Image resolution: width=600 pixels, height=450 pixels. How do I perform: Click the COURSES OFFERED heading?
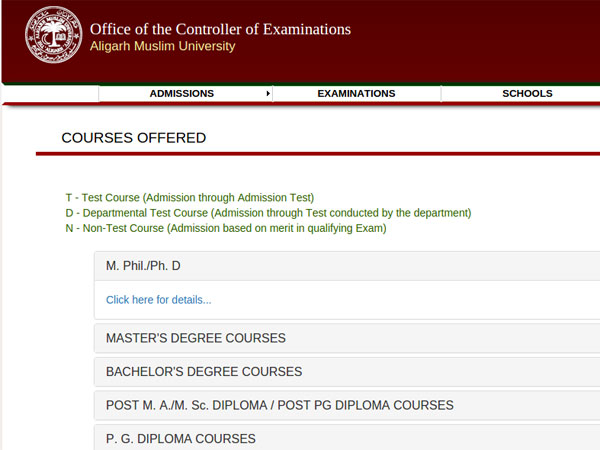pyautogui.click(x=134, y=138)
